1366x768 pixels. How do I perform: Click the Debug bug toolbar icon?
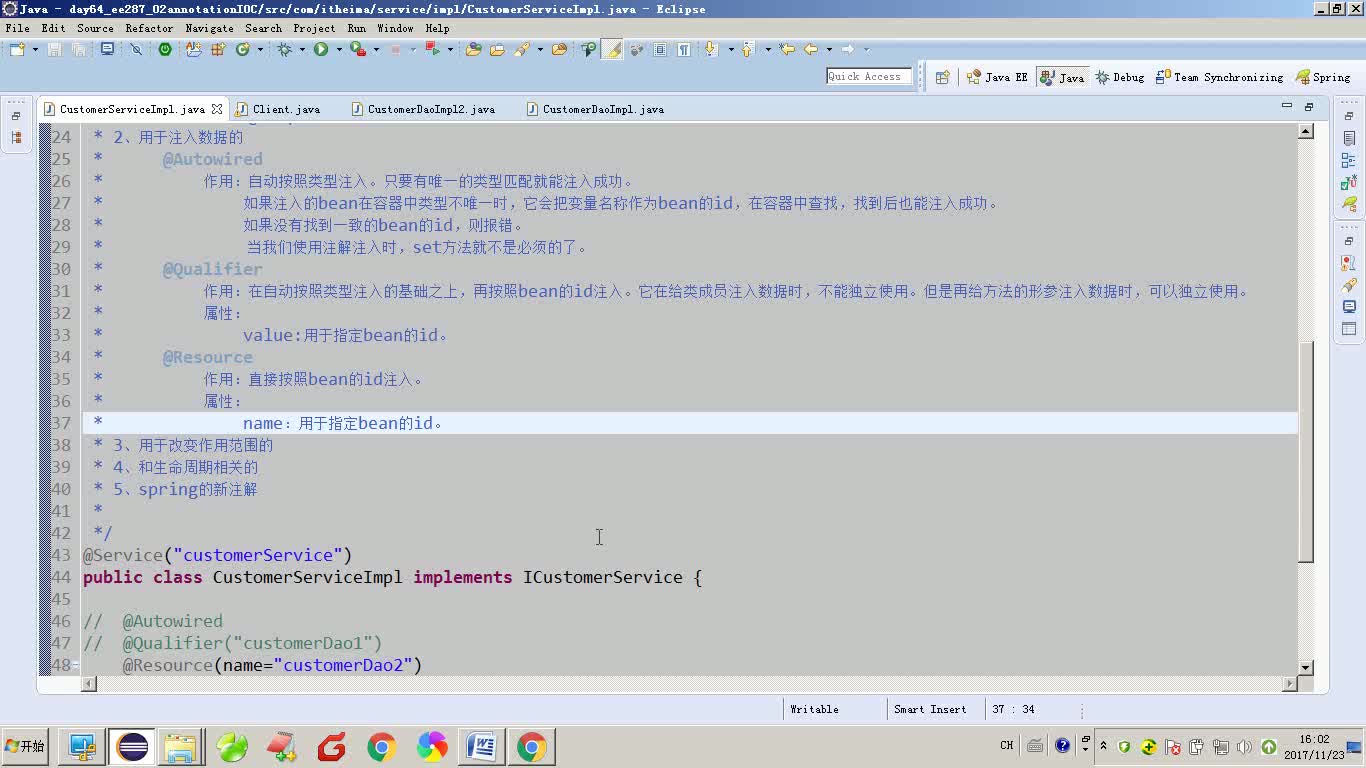point(285,49)
